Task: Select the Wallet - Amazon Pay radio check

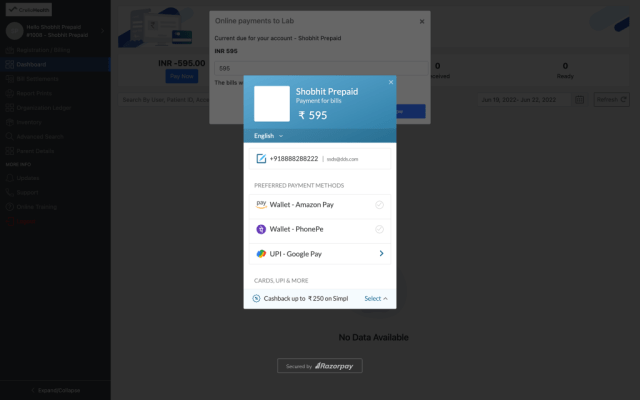Action: pyautogui.click(x=379, y=204)
